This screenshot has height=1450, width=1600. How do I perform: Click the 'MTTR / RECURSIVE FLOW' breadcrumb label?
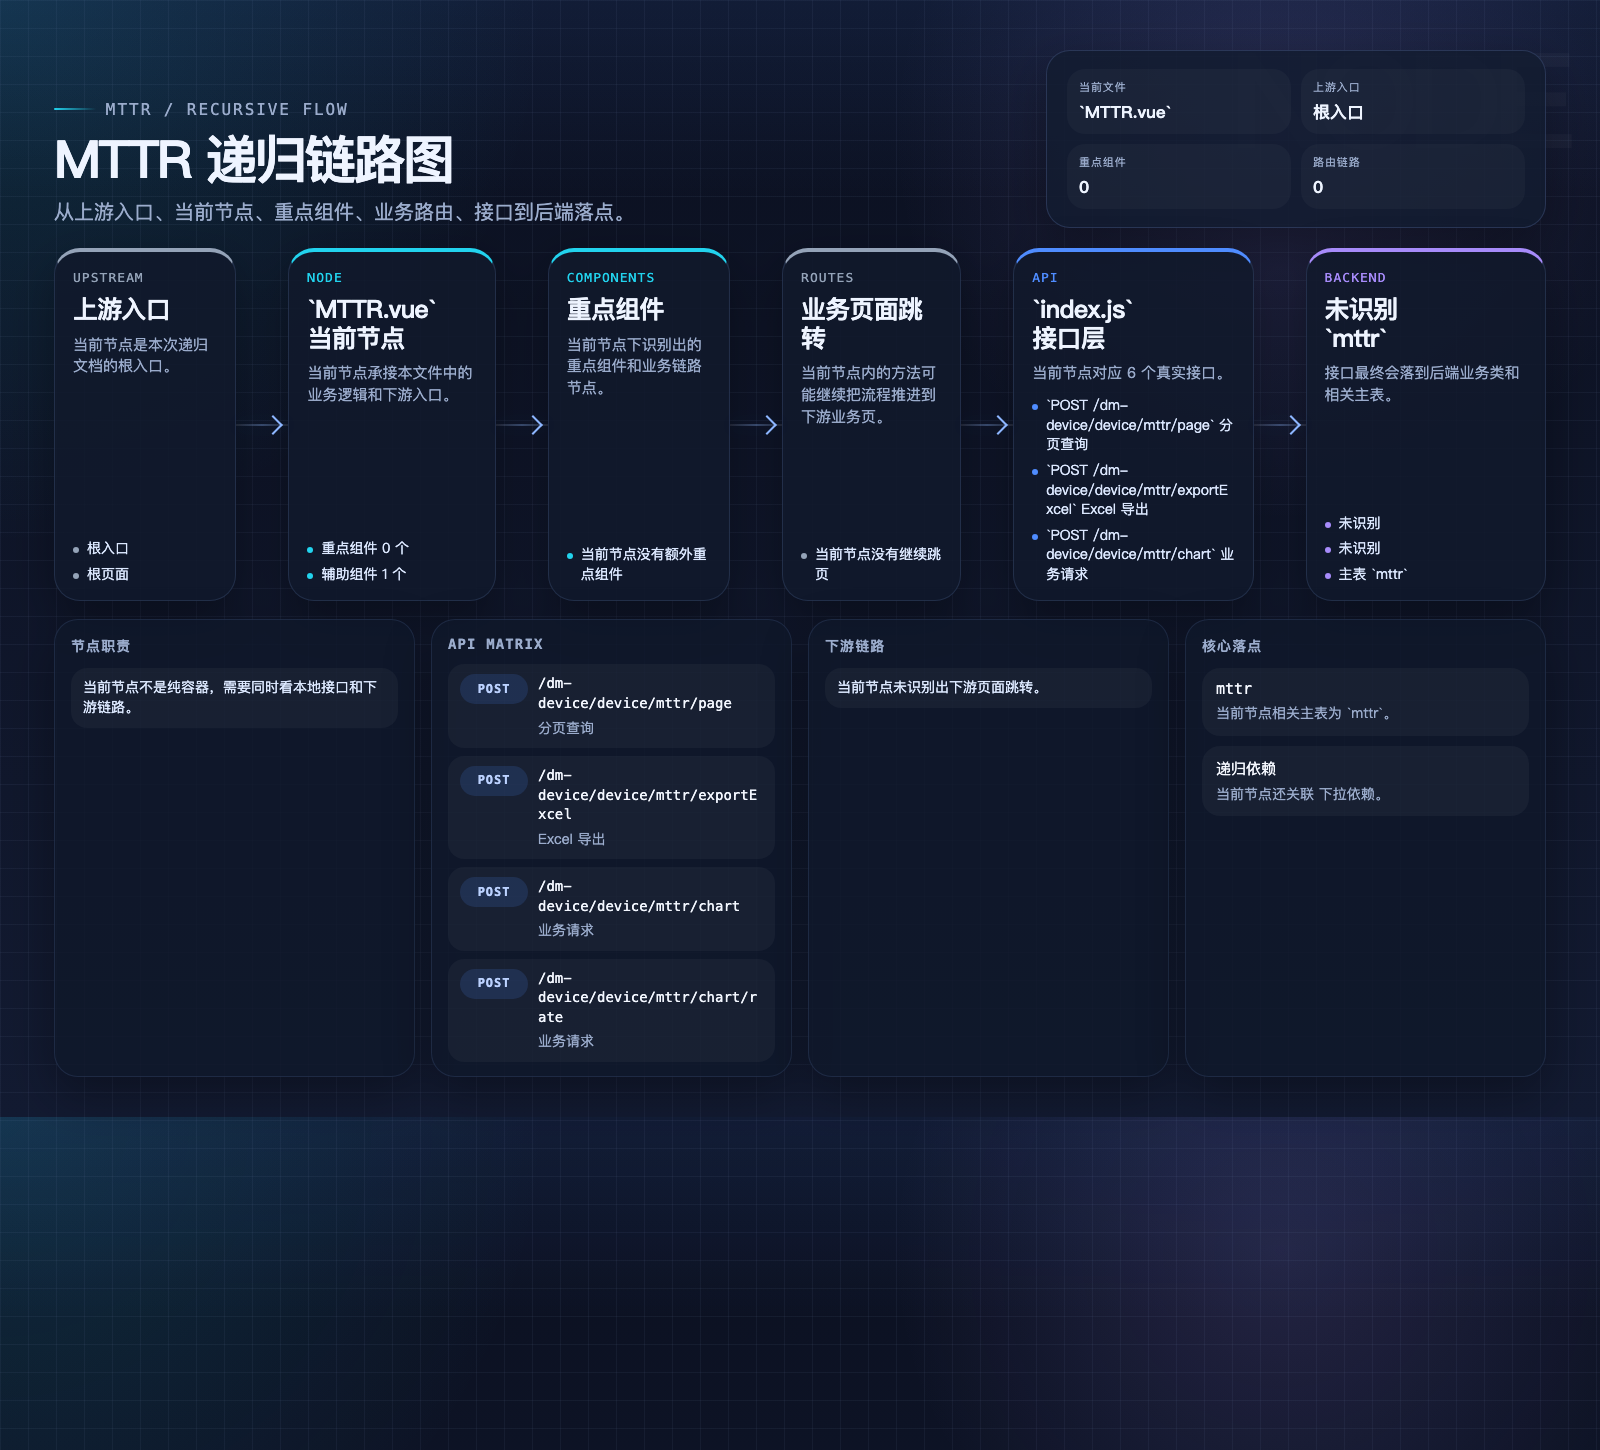(x=227, y=109)
